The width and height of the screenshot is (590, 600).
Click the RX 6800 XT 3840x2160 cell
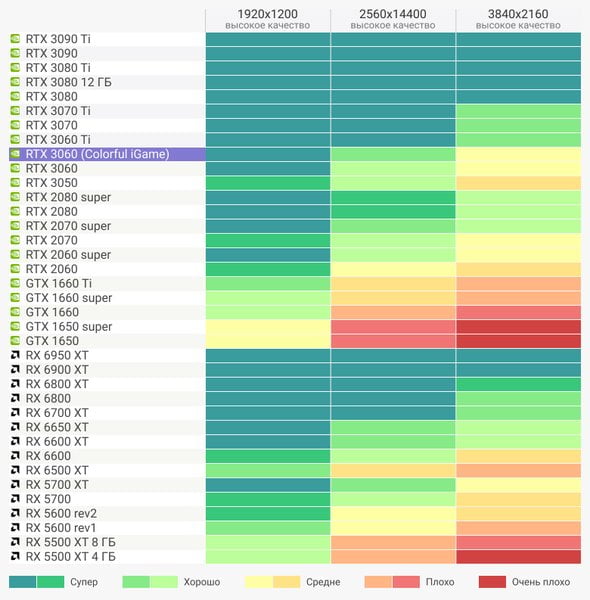click(x=518, y=384)
